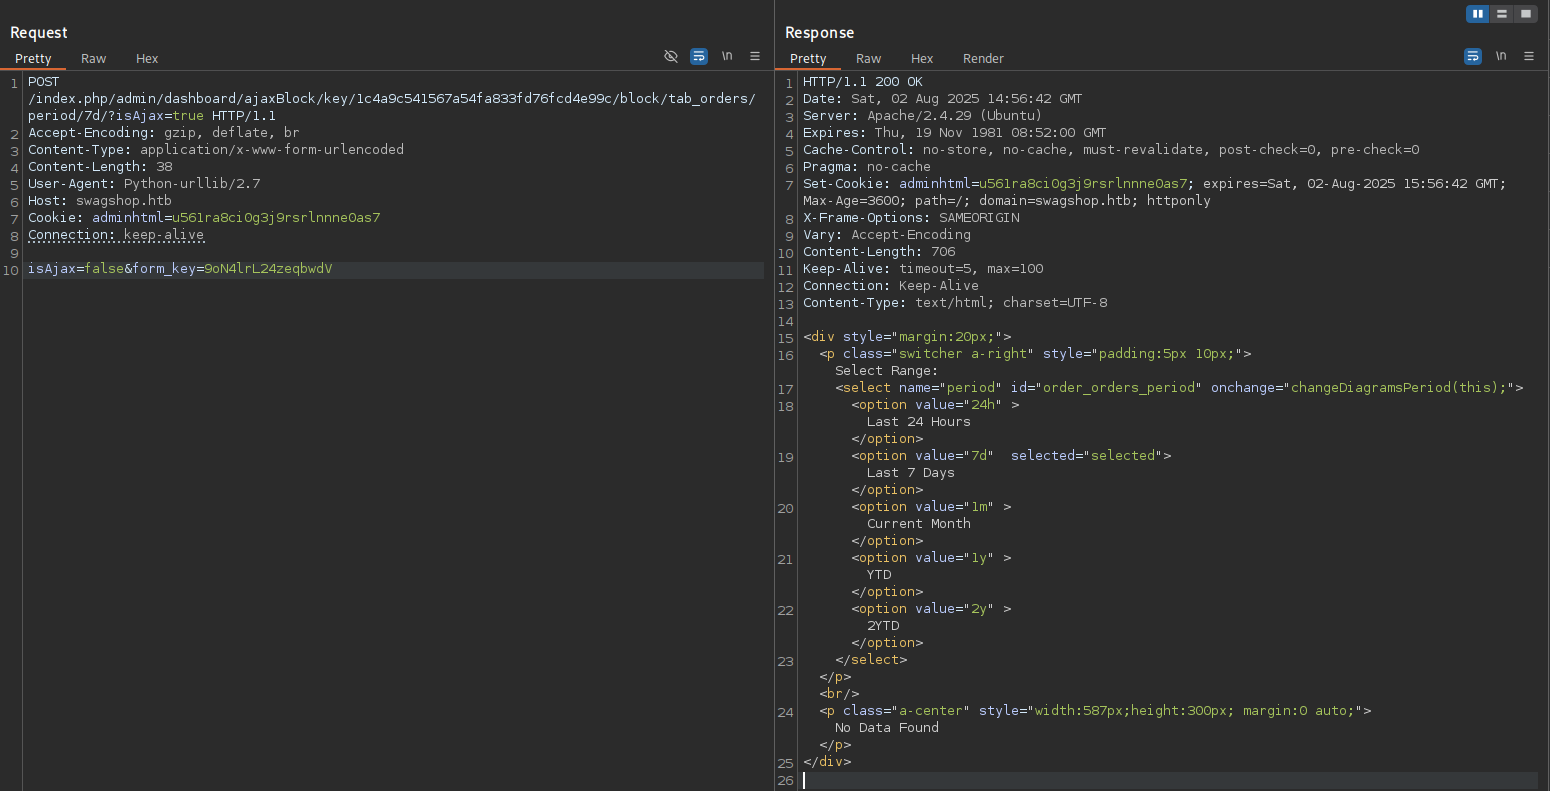View the Response in the Hex tab

[922, 58]
